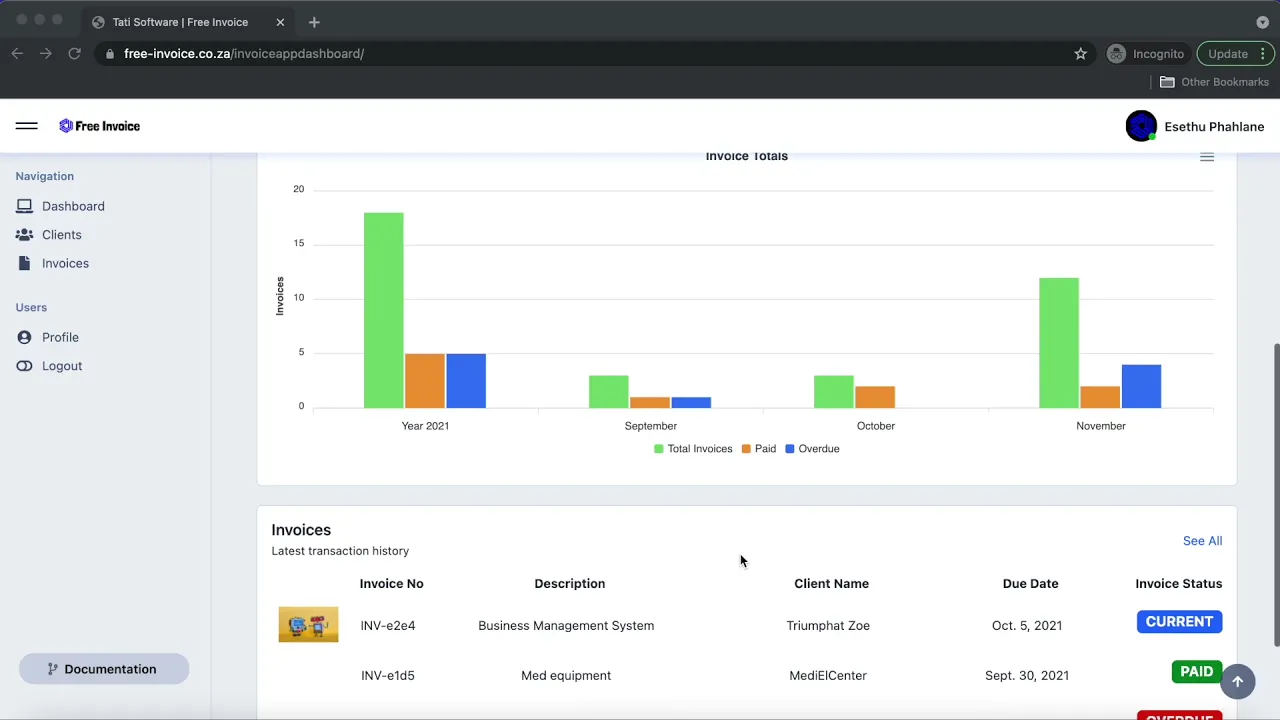Open a new browser tab with the plus icon

point(314,22)
